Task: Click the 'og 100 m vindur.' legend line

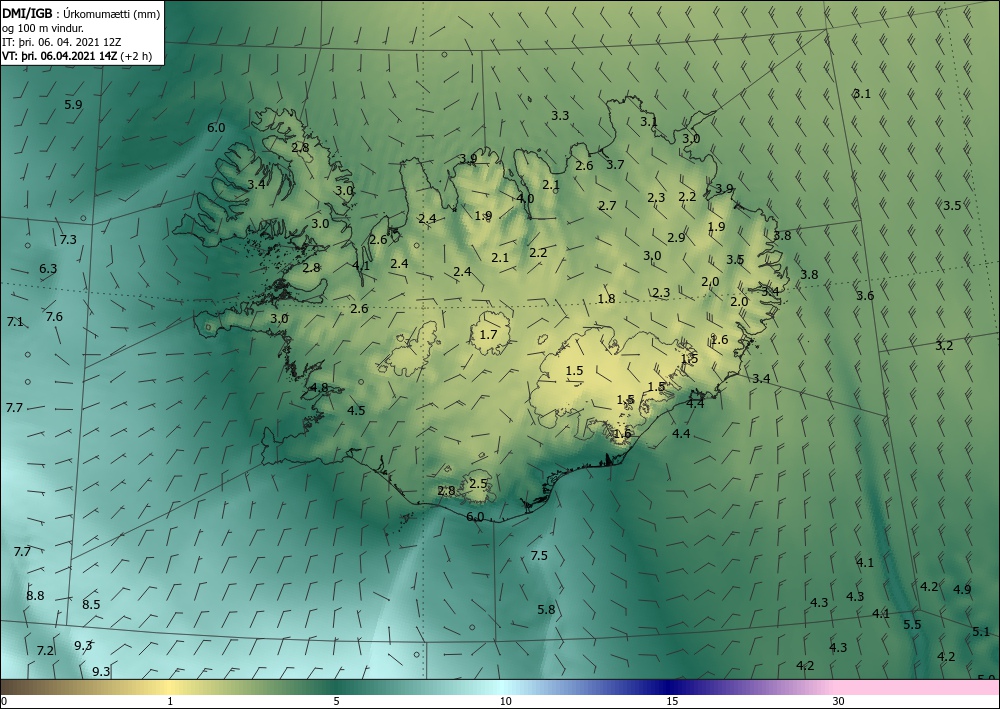Action: click(x=43, y=28)
